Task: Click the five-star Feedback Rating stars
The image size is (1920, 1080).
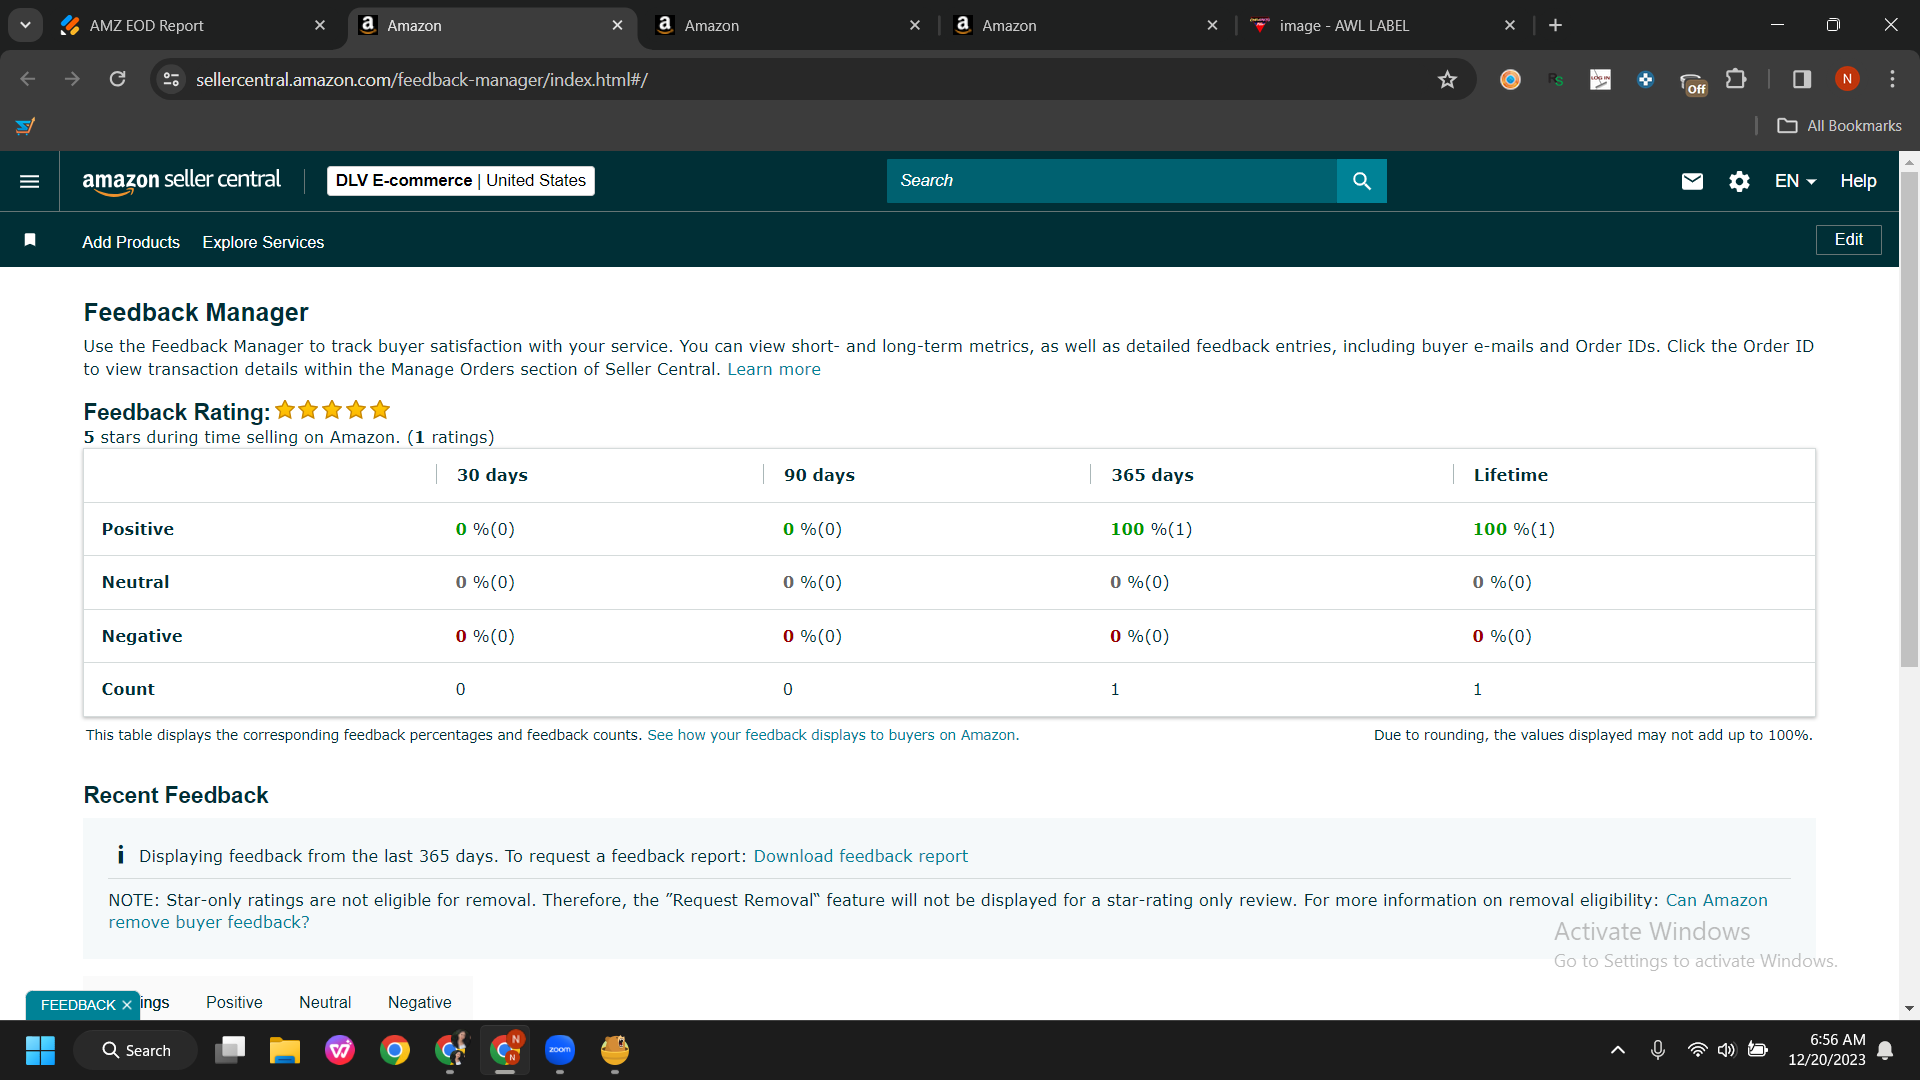Action: [332, 410]
